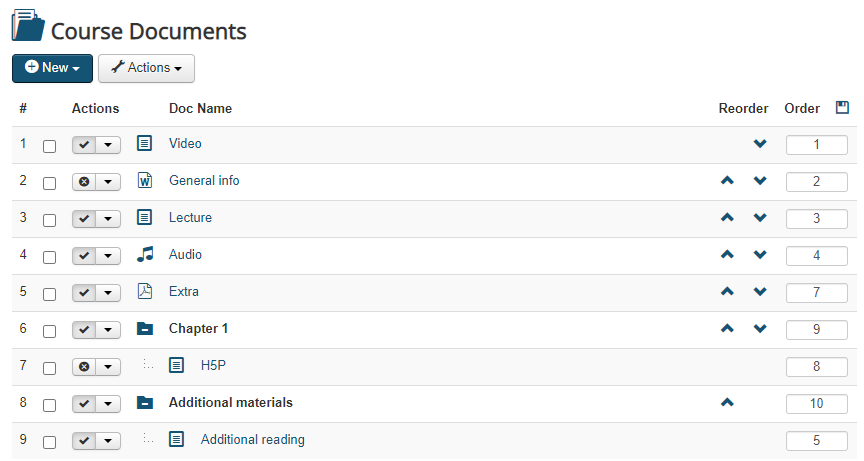Check the box for Additional reading

pos(49,442)
